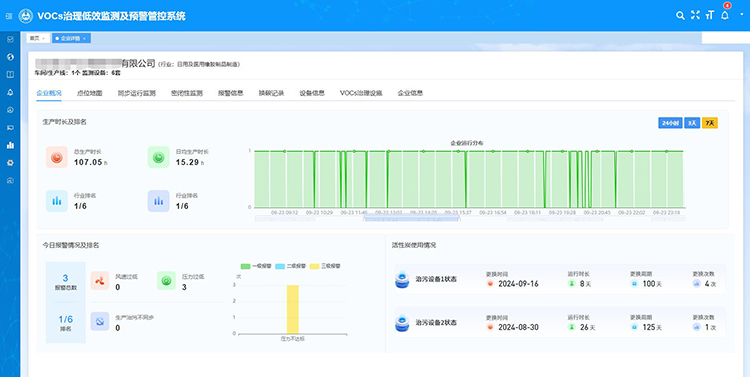Click the 26天 running duration value

tap(587, 327)
